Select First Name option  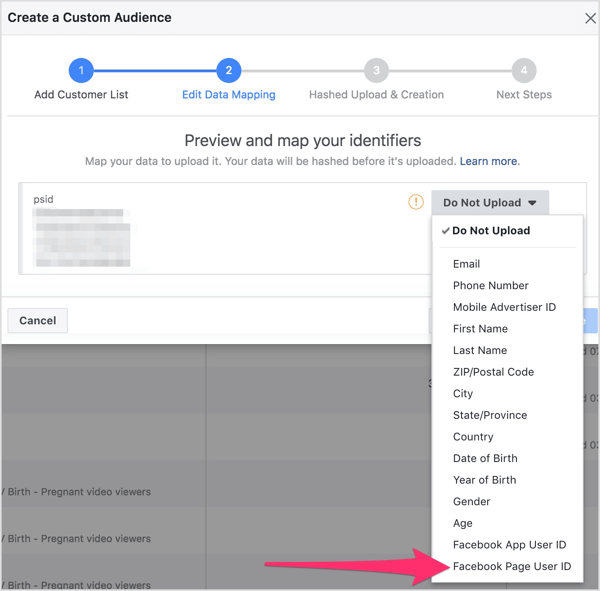pyautogui.click(x=480, y=329)
